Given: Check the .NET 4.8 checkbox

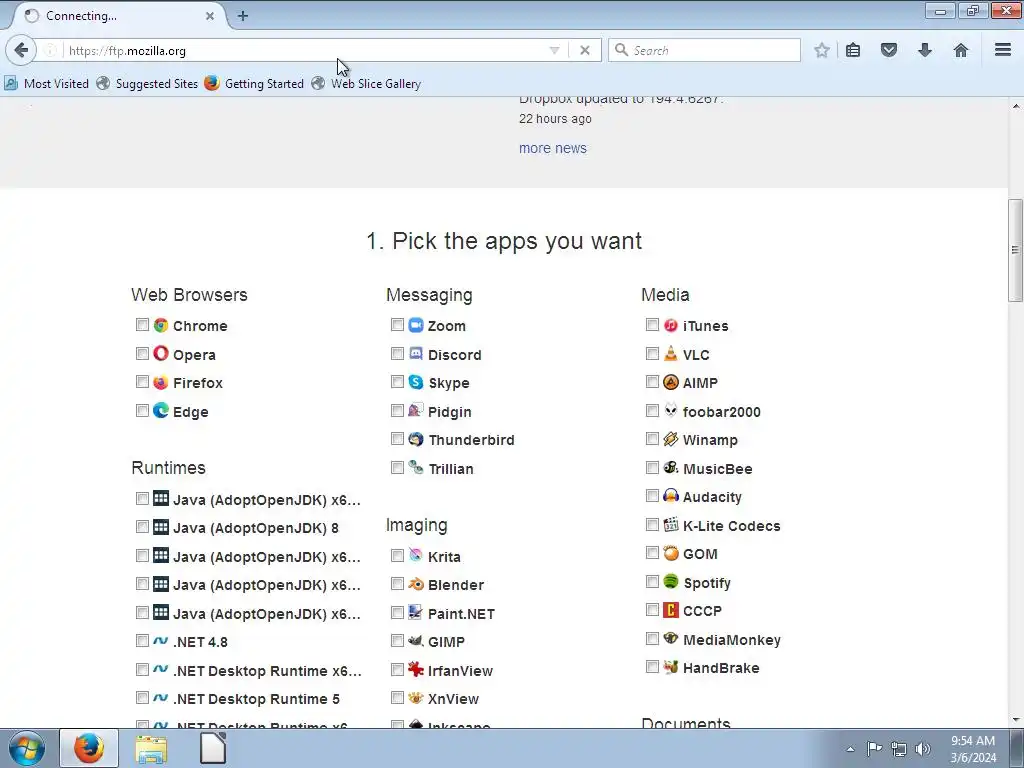Looking at the screenshot, I should (x=142, y=641).
